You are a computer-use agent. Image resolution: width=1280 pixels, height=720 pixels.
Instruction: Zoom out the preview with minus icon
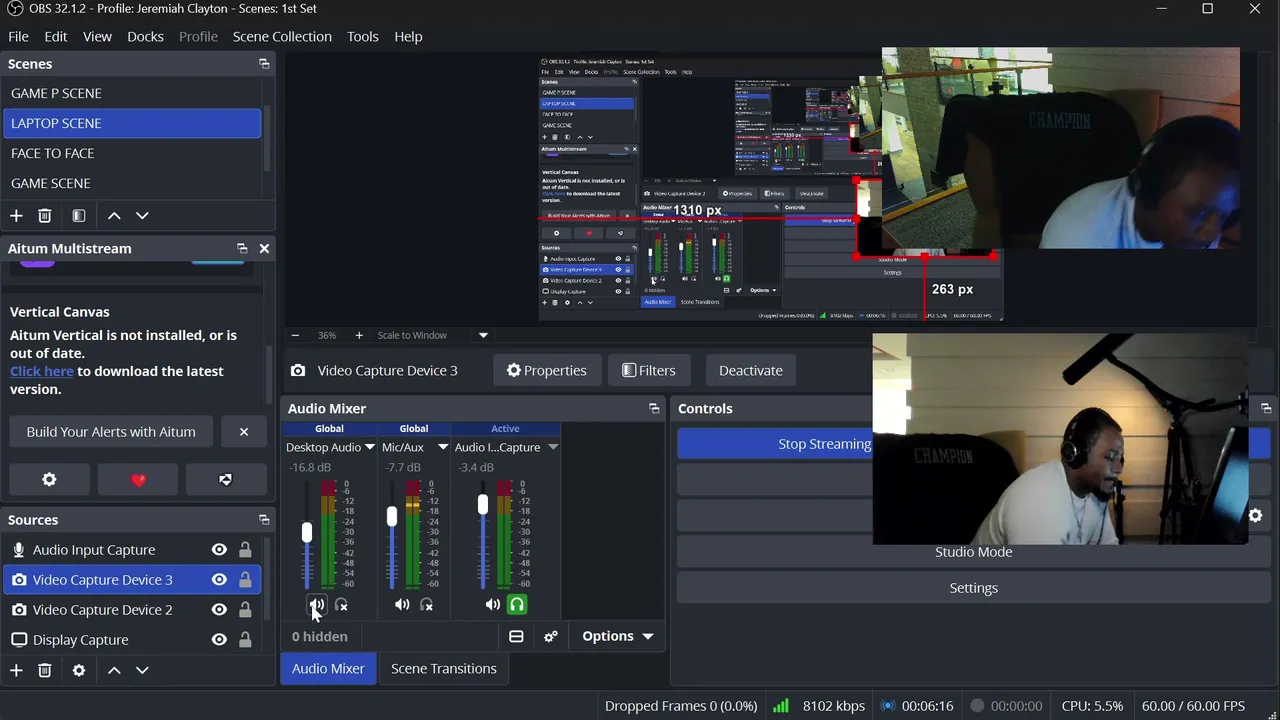point(295,335)
